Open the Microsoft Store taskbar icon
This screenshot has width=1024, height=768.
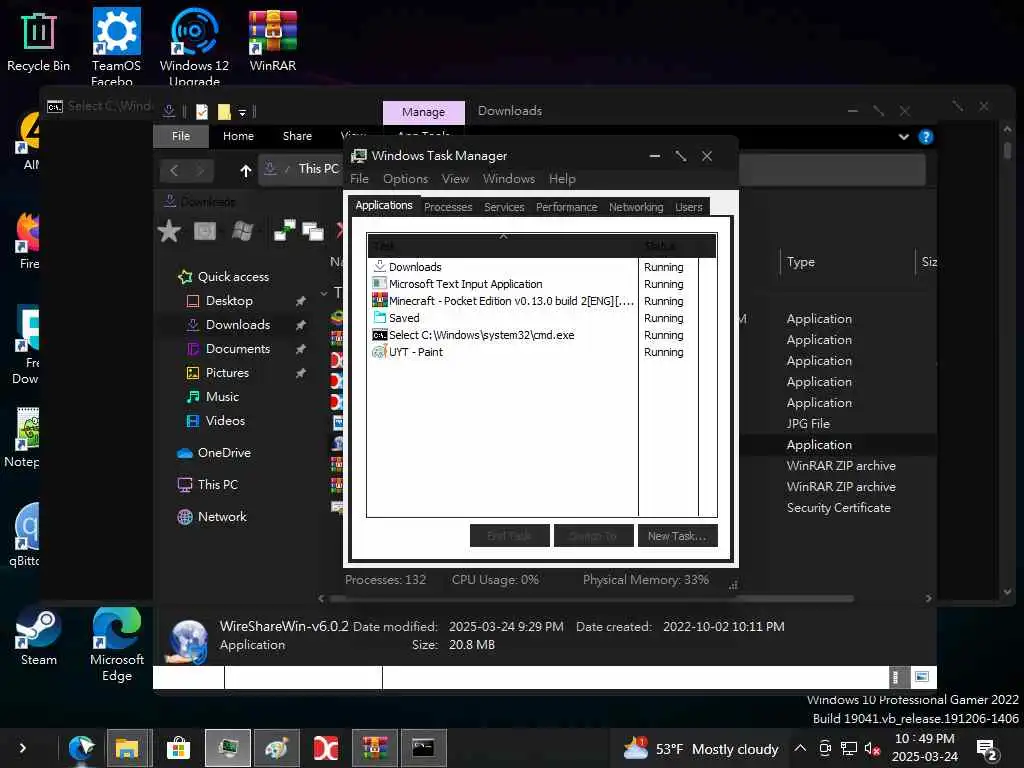pyautogui.click(x=178, y=748)
